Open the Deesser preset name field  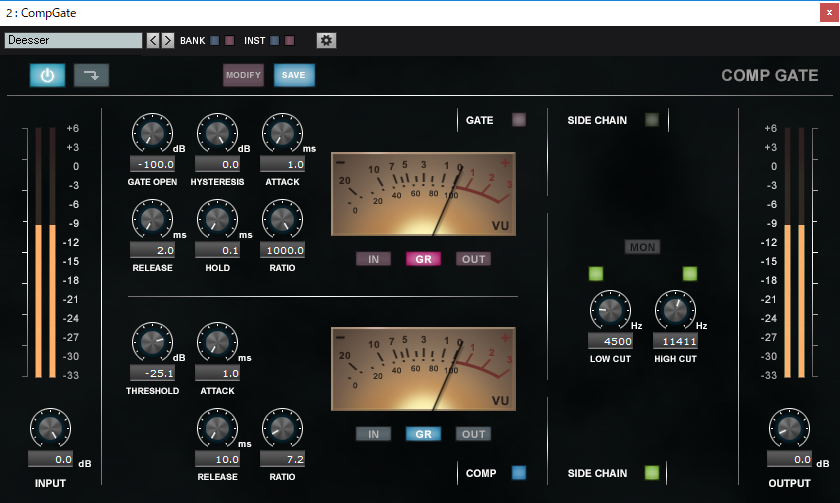[73, 40]
